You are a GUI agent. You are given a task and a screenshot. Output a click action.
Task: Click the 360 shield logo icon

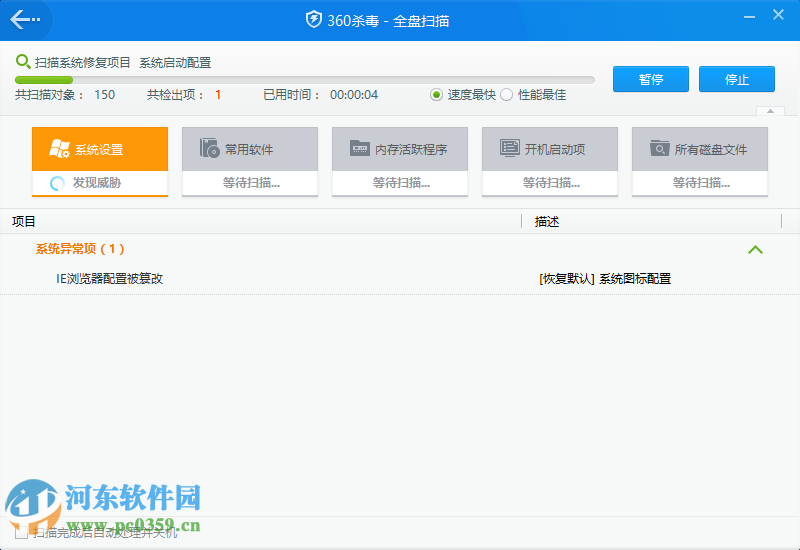[x=313, y=20]
